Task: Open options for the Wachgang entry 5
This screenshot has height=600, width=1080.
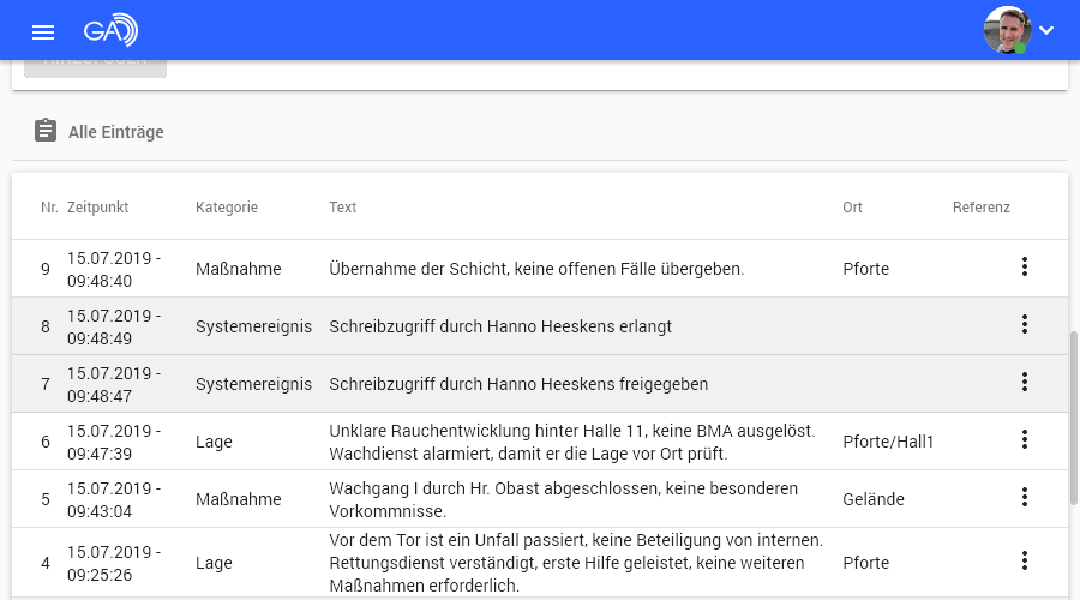Action: [x=1024, y=496]
